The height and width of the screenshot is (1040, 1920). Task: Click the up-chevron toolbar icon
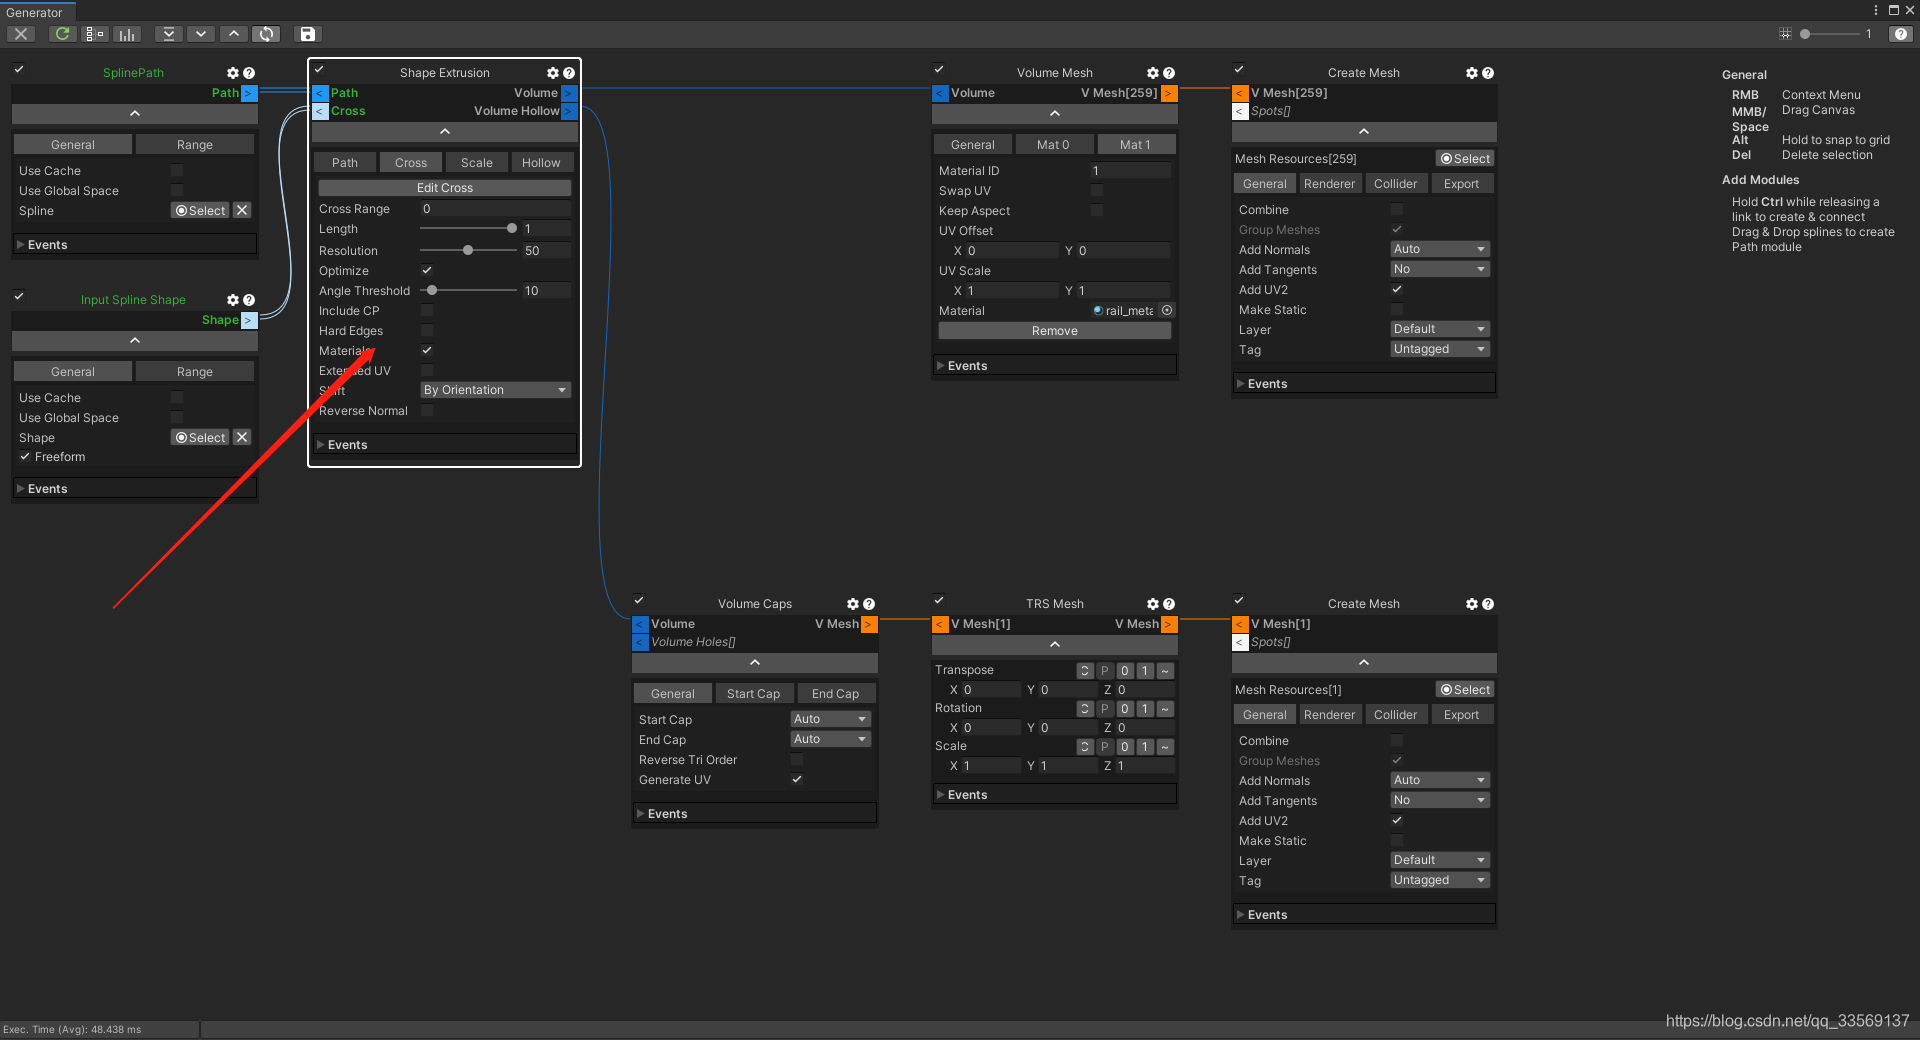pyautogui.click(x=233, y=34)
